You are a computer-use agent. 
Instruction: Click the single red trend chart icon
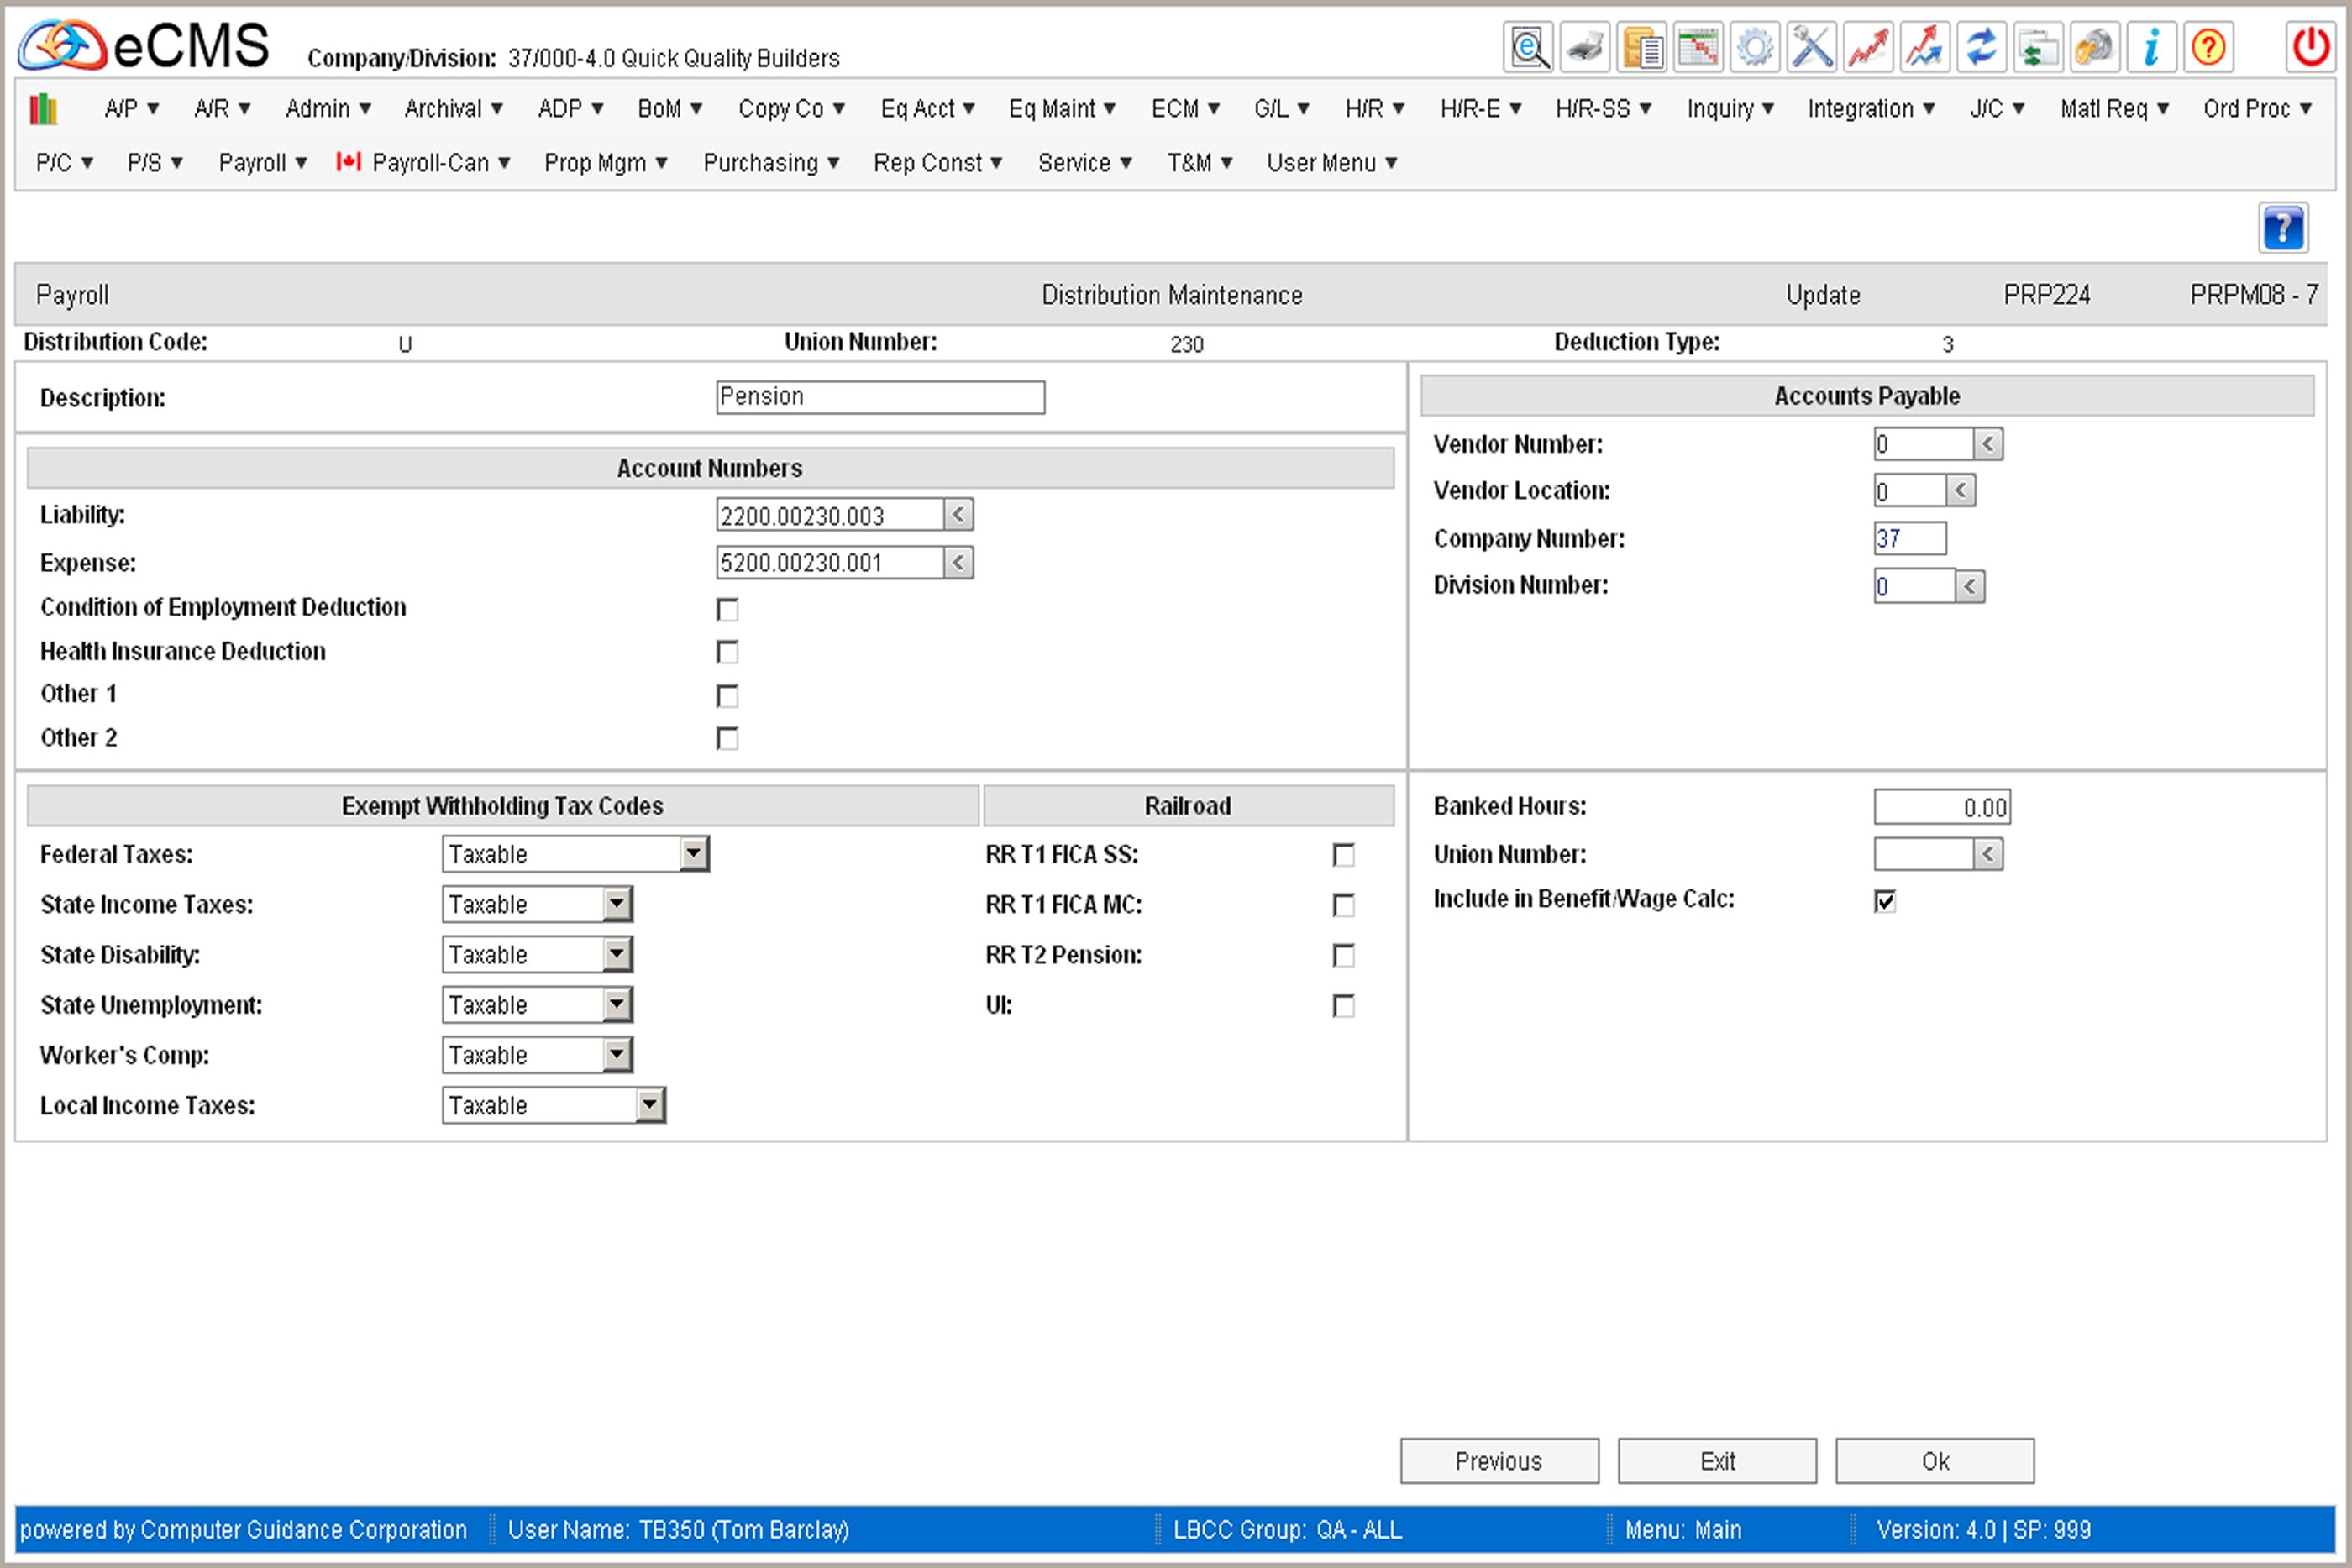click(x=1868, y=47)
